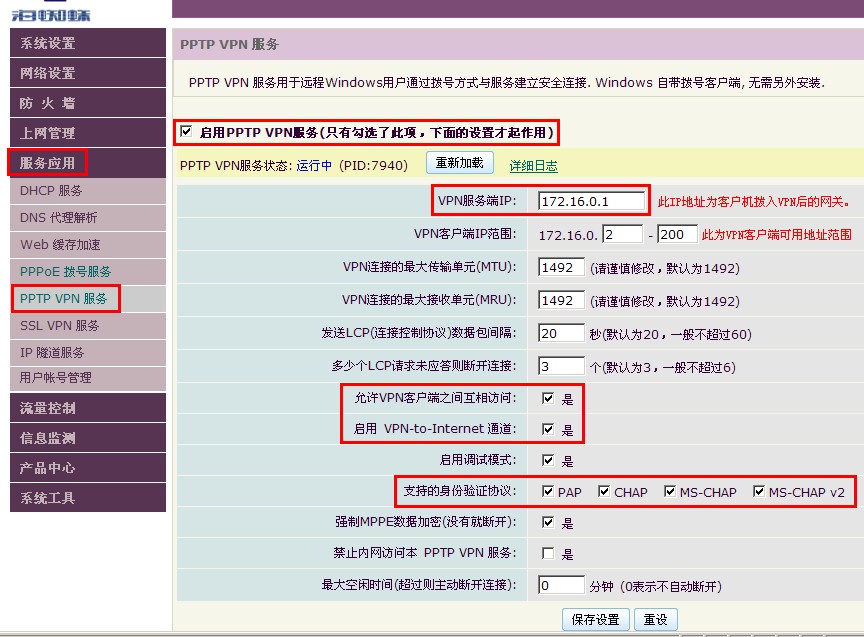Select PPTP VPN 服务 in sidebar
The height and width of the screenshot is (637, 864).
[x=88, y=299]
